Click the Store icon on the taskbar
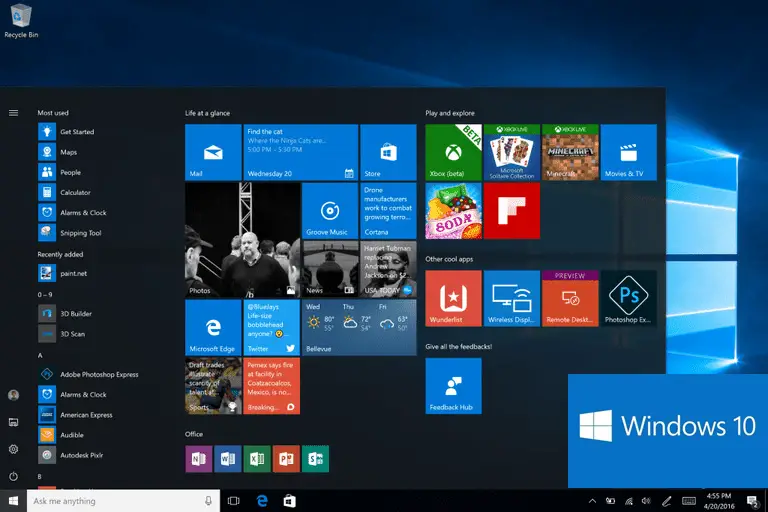Image resolution: width=768 pixels, height=512 pixels. point(289,501)
